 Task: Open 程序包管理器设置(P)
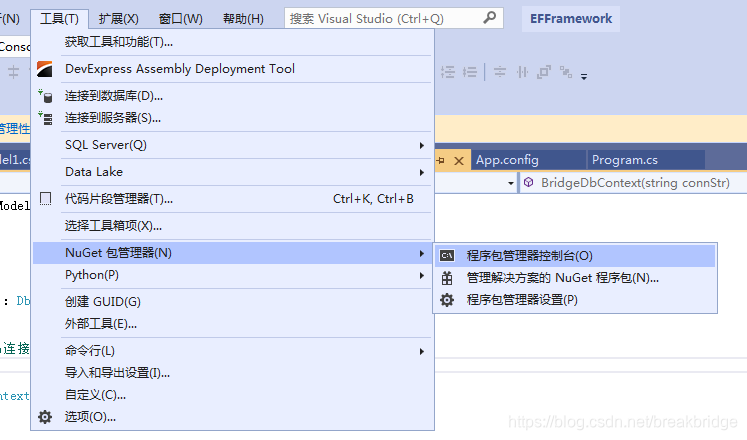(575, 300)
